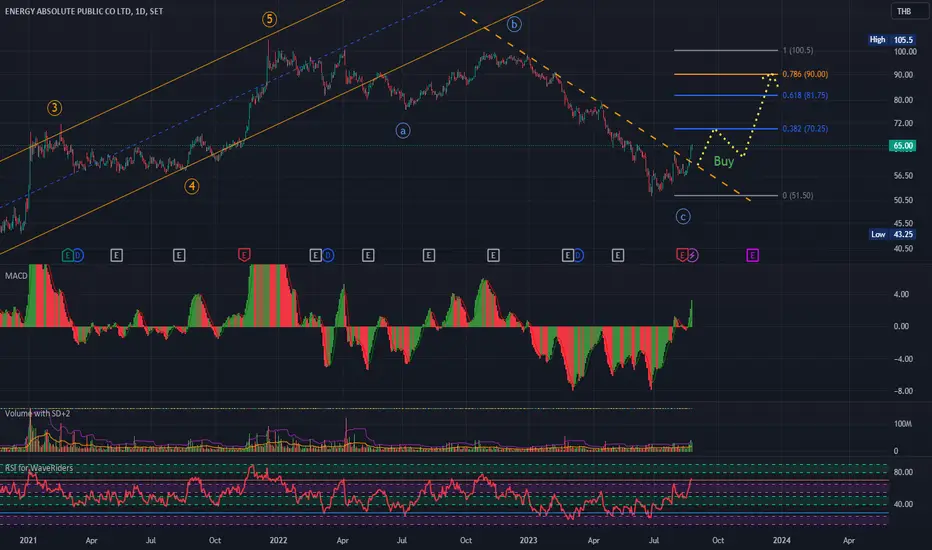Click the purple future earnings marker
Screen dimensions: 932x550
pyautogui.click(x=752, y=256)
